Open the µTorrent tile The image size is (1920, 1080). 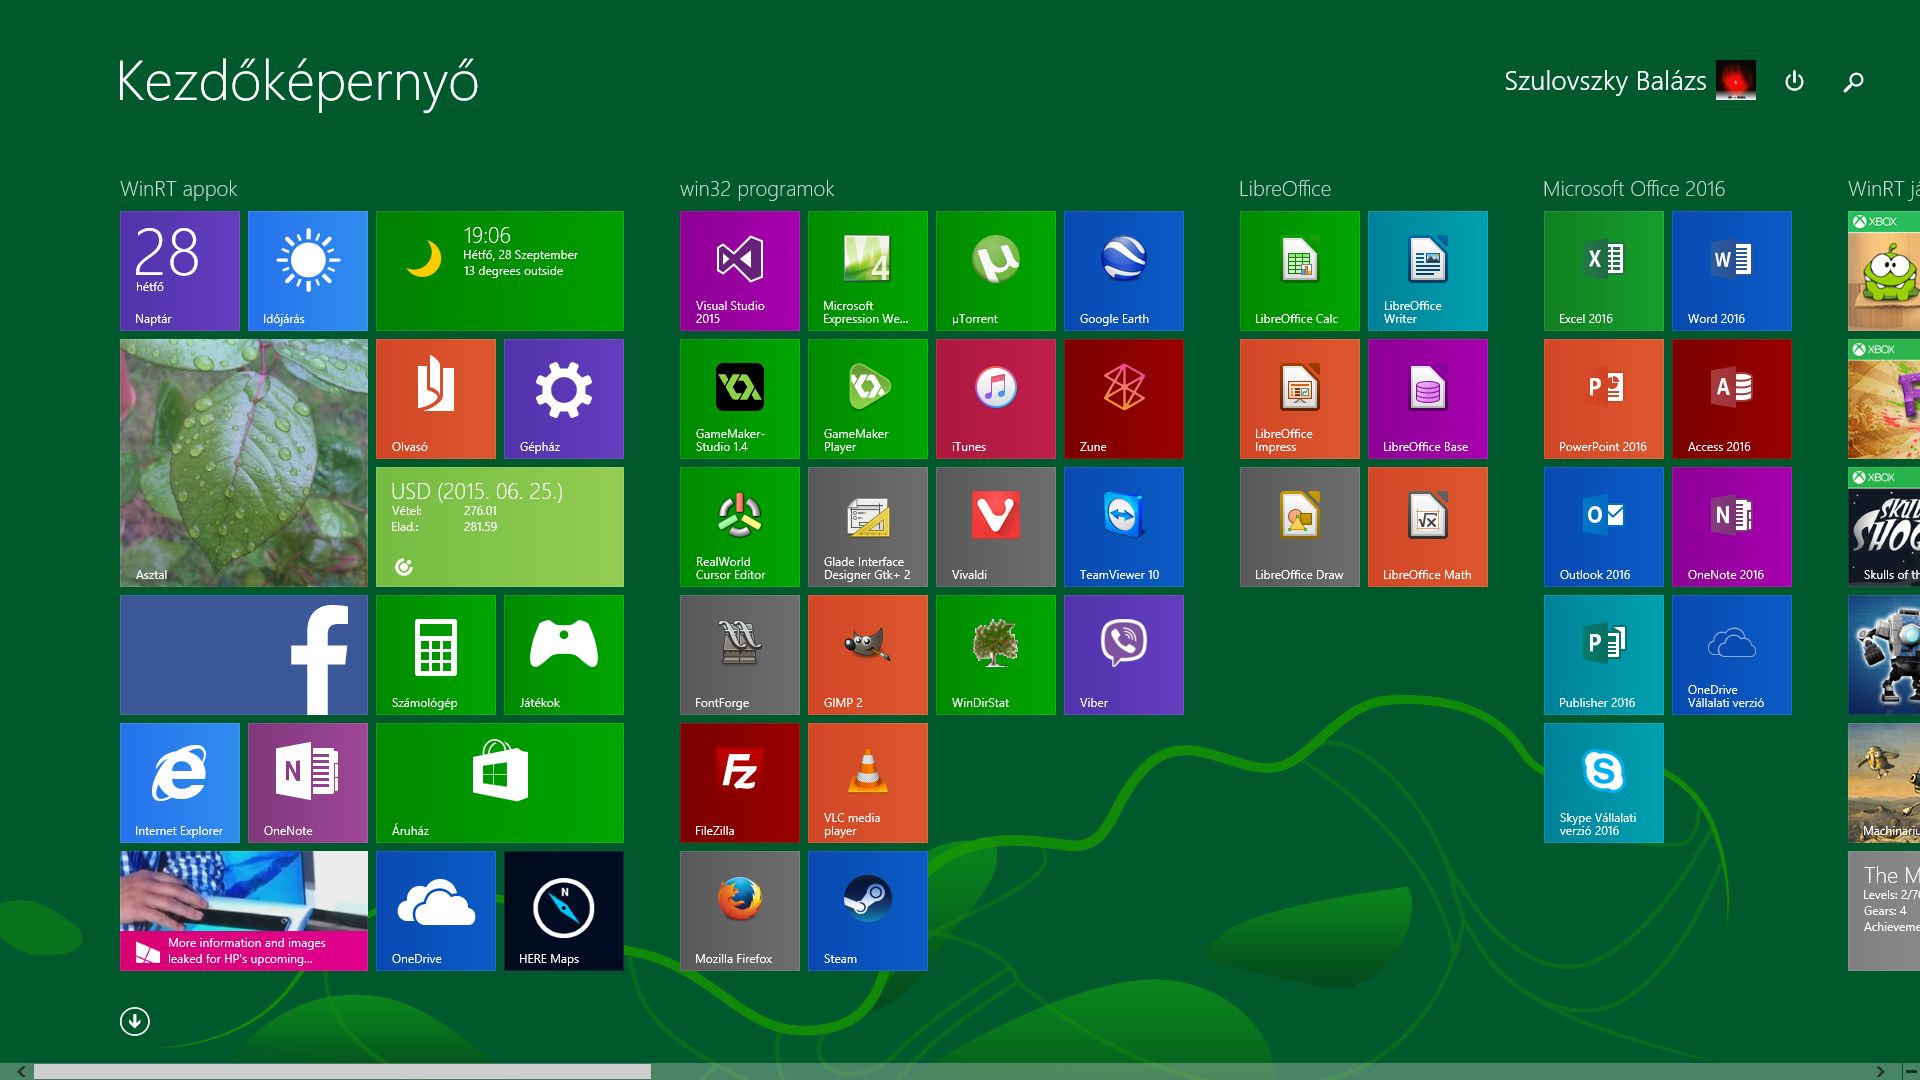click(x=996, y=271)
